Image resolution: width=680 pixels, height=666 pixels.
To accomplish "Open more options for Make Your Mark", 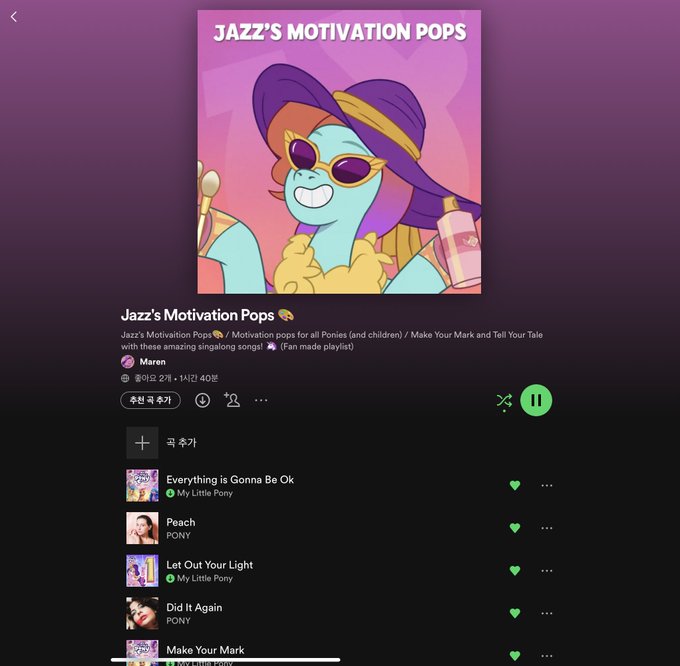I will coord(547,656).
